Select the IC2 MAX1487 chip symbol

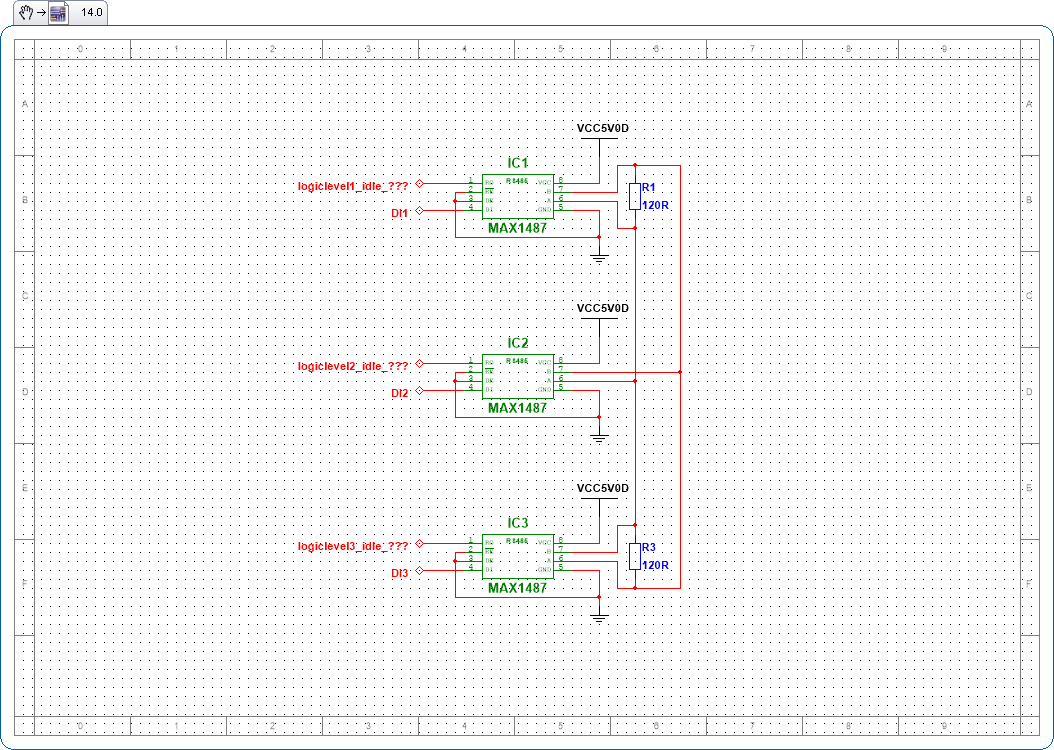click(x=518, y=376)
